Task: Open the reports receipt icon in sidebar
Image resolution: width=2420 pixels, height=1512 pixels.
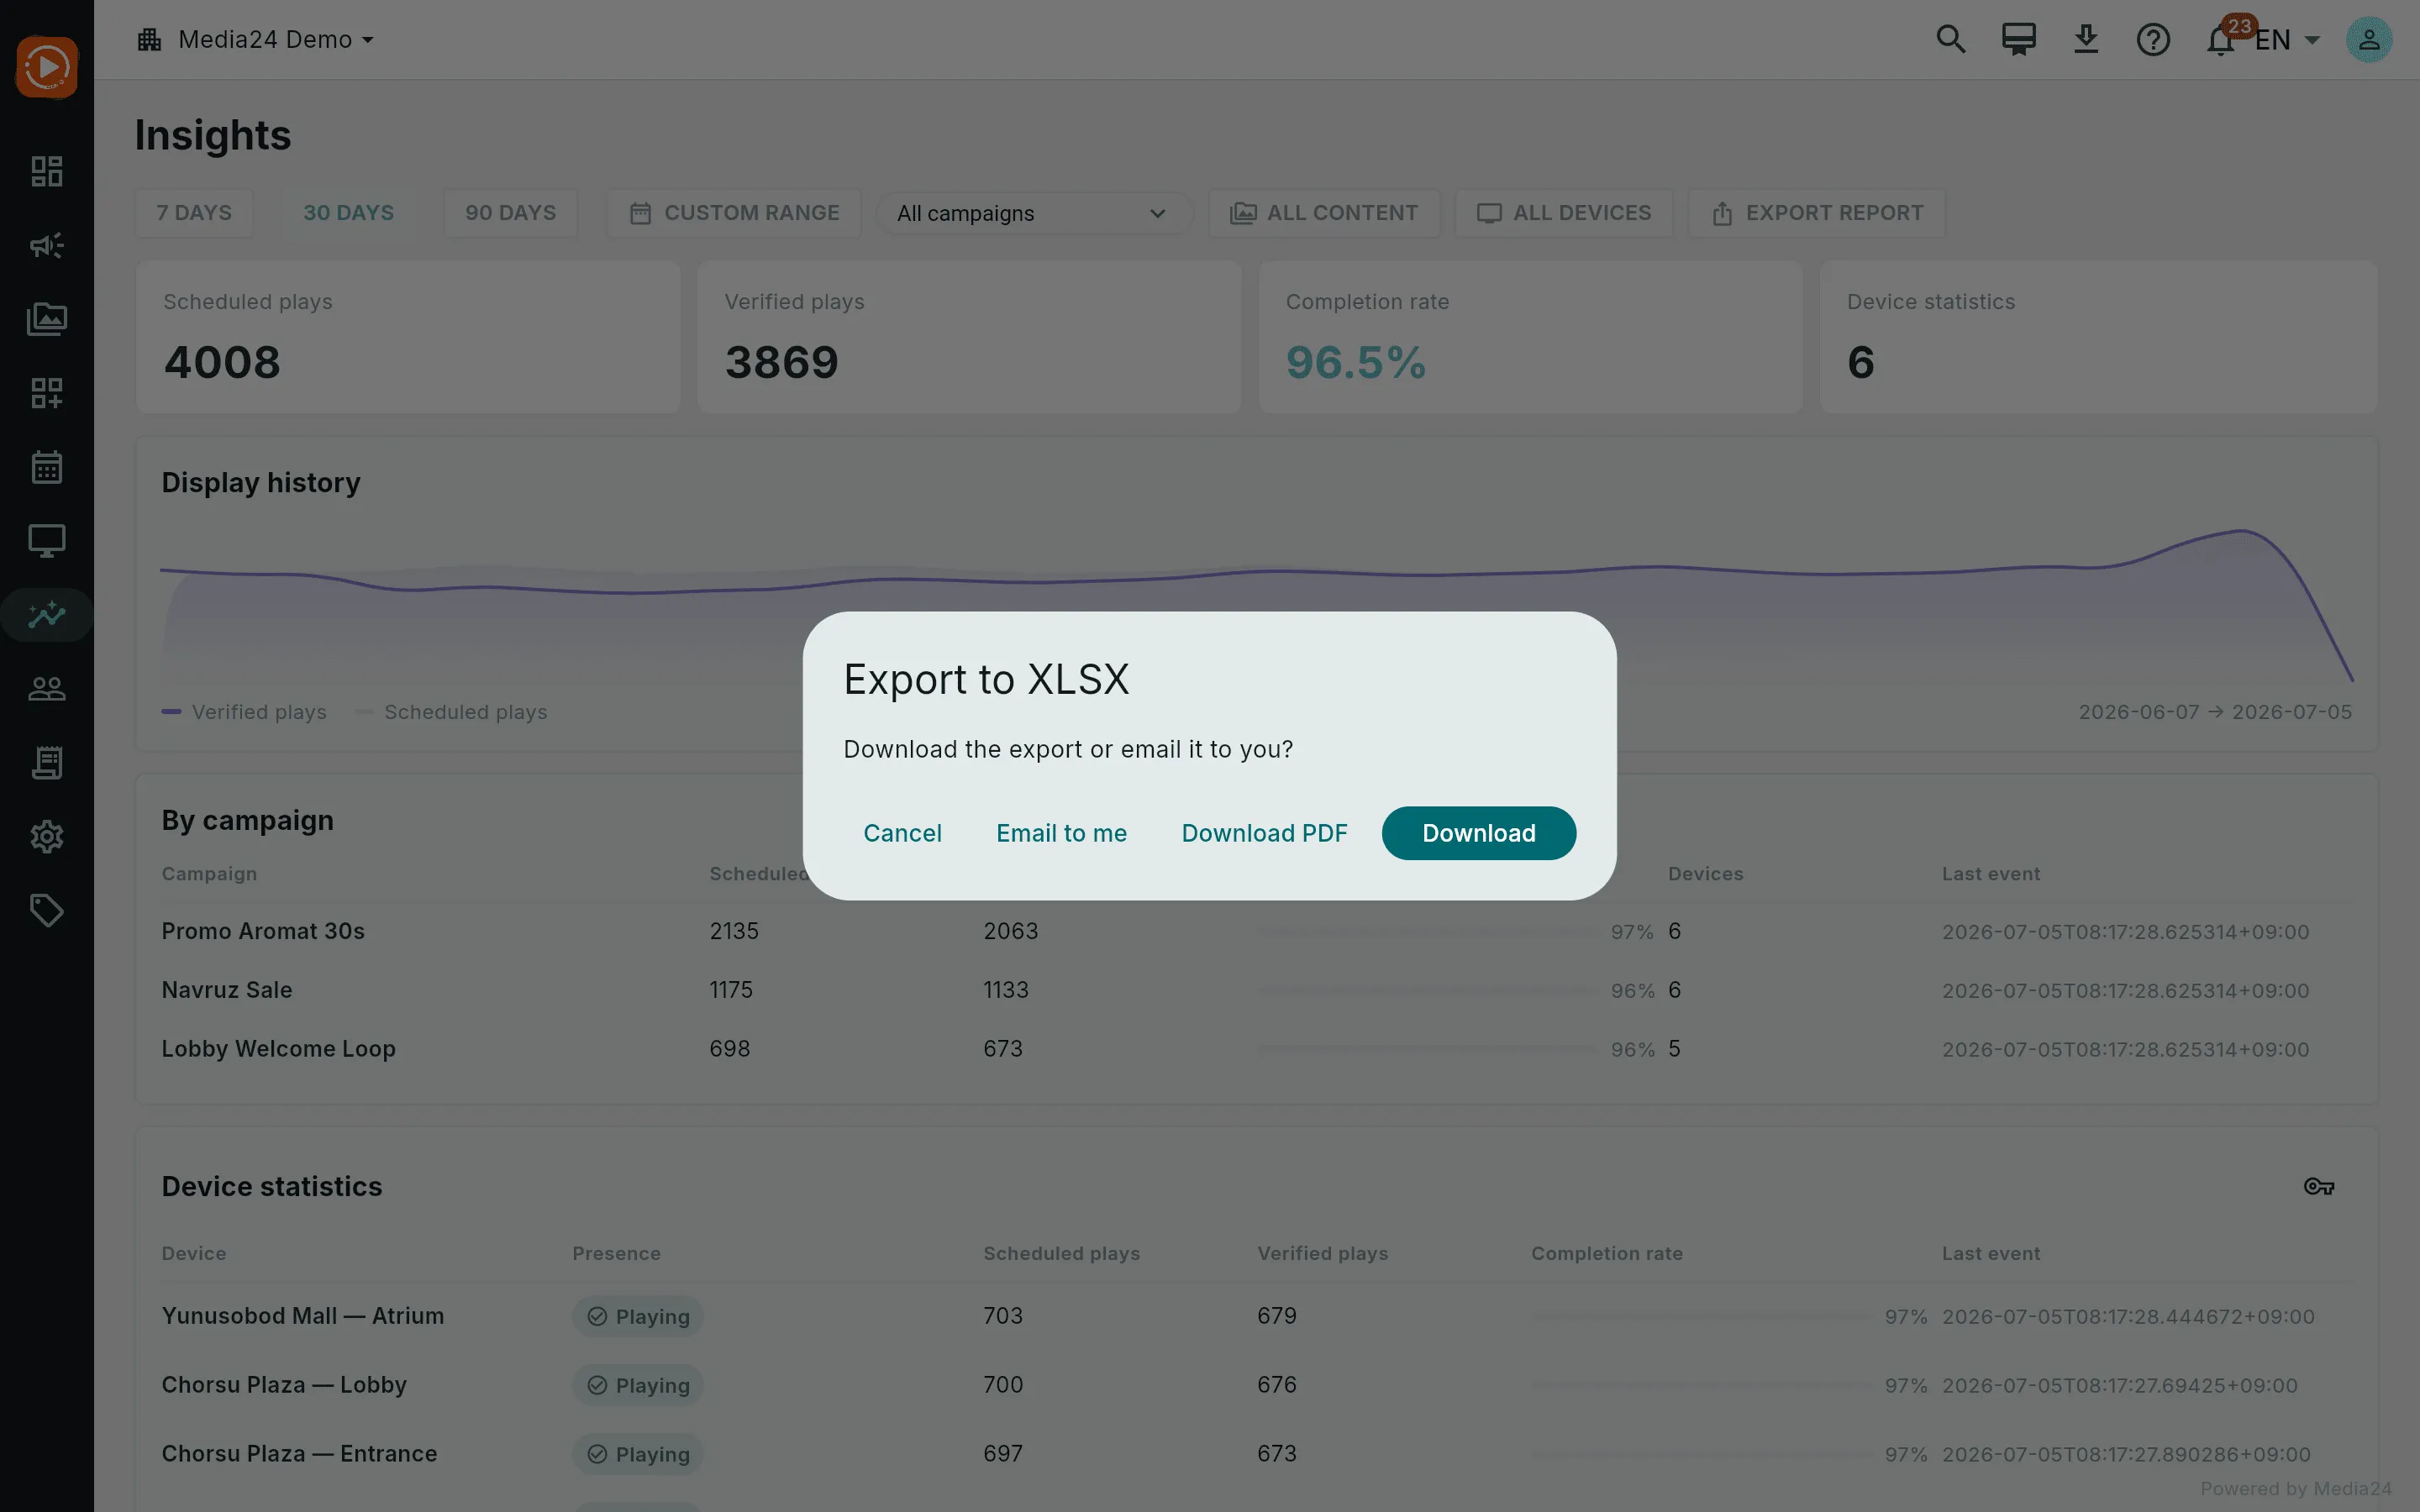Action: pyautogui.click(x=47, y=763)
